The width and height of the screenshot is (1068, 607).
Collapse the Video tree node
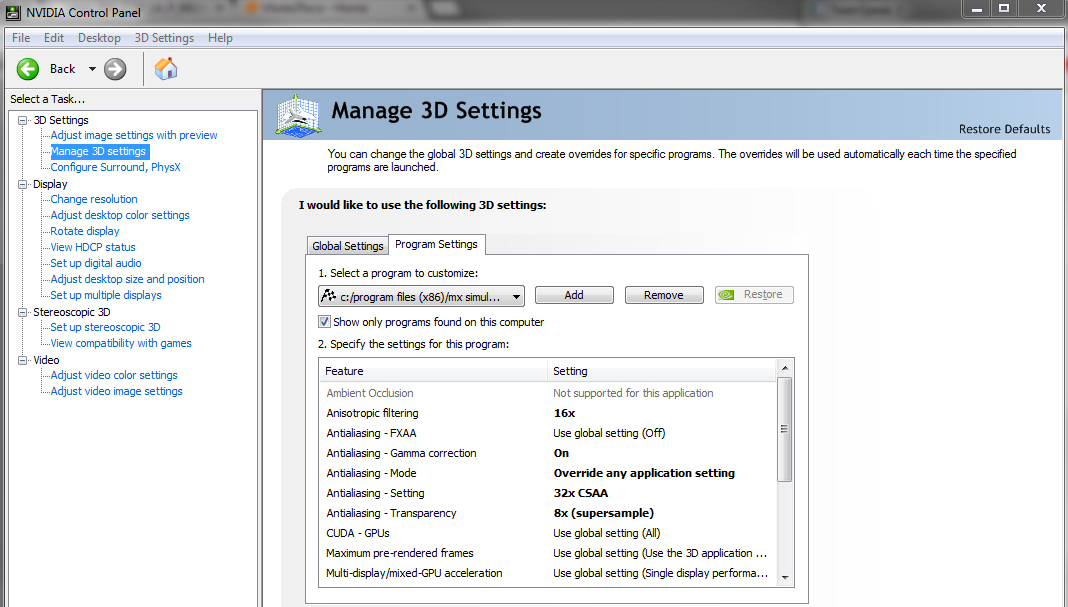tap(22, 360)
